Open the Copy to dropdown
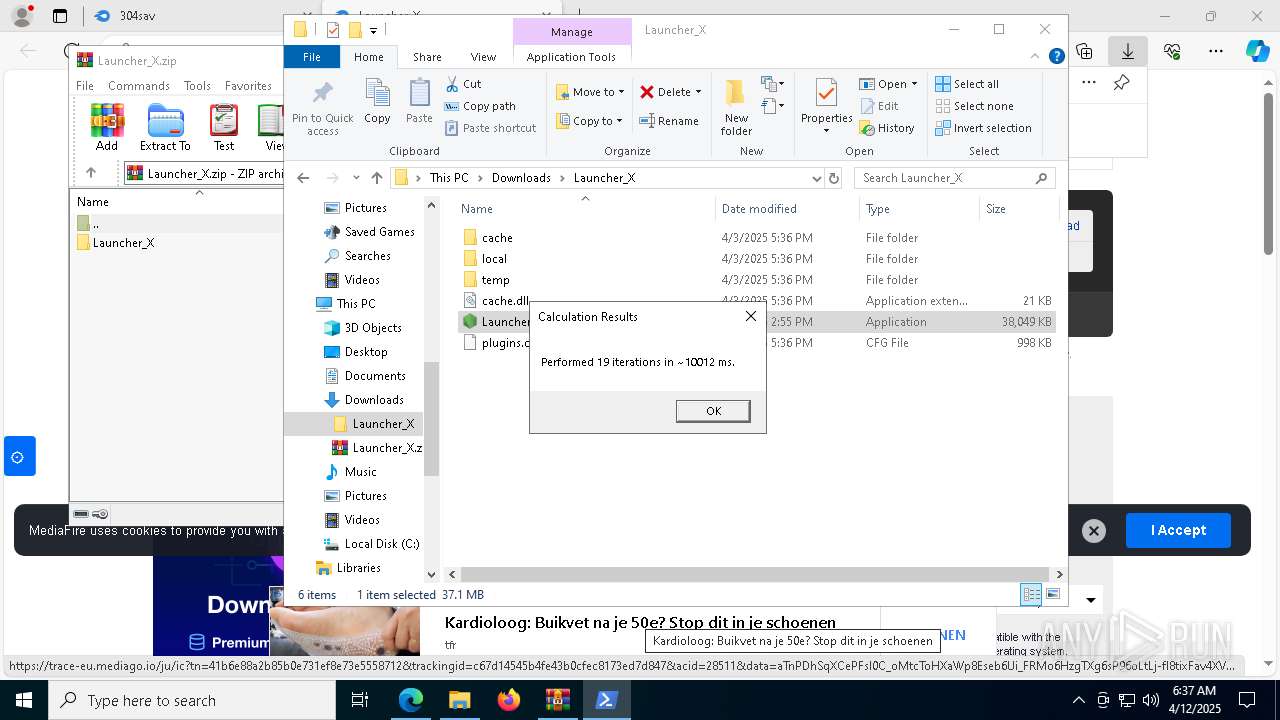 [590, 121]
